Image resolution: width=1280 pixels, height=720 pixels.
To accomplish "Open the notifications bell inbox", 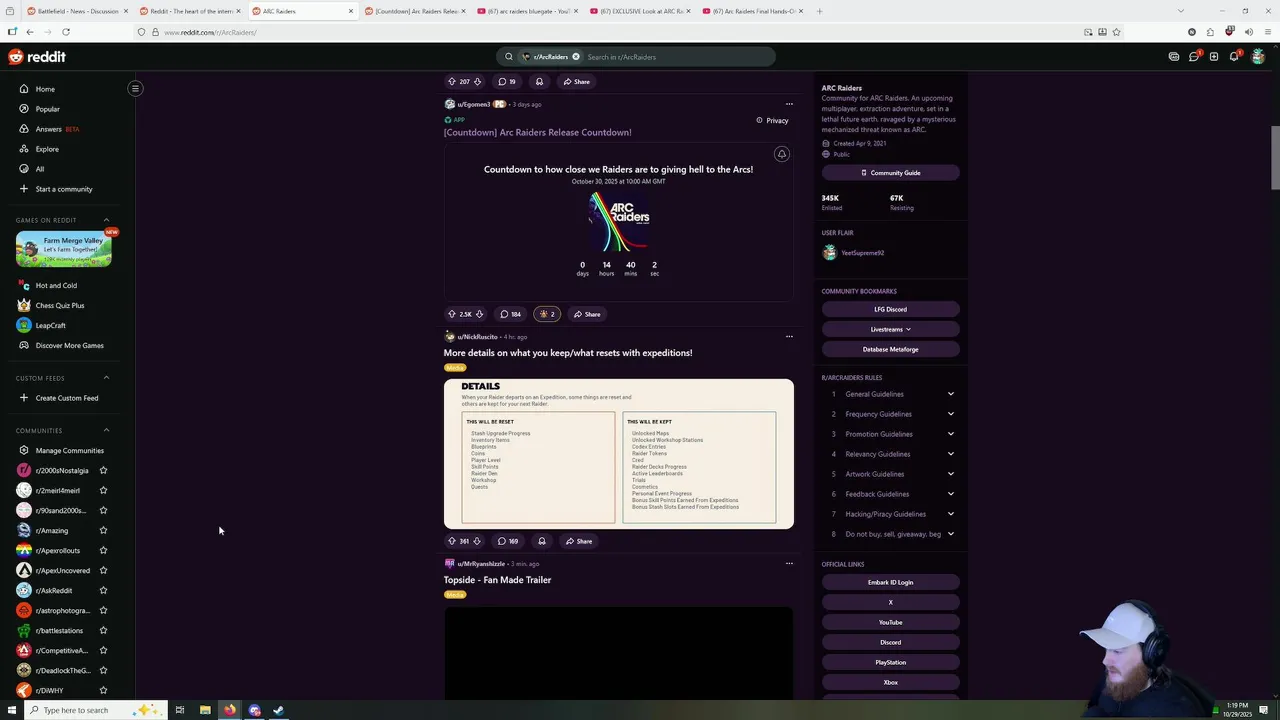I will click(x=1234, y=57).
